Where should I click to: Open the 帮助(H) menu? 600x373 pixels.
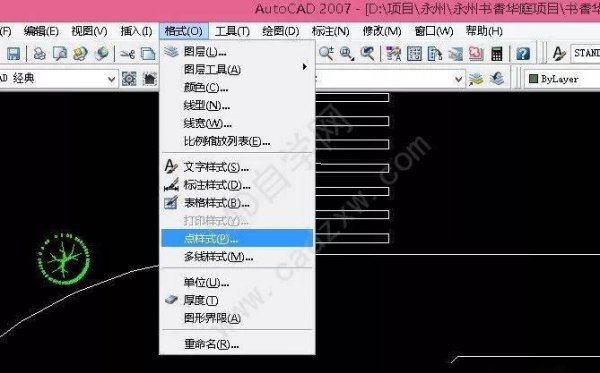[x=484, y=31]
